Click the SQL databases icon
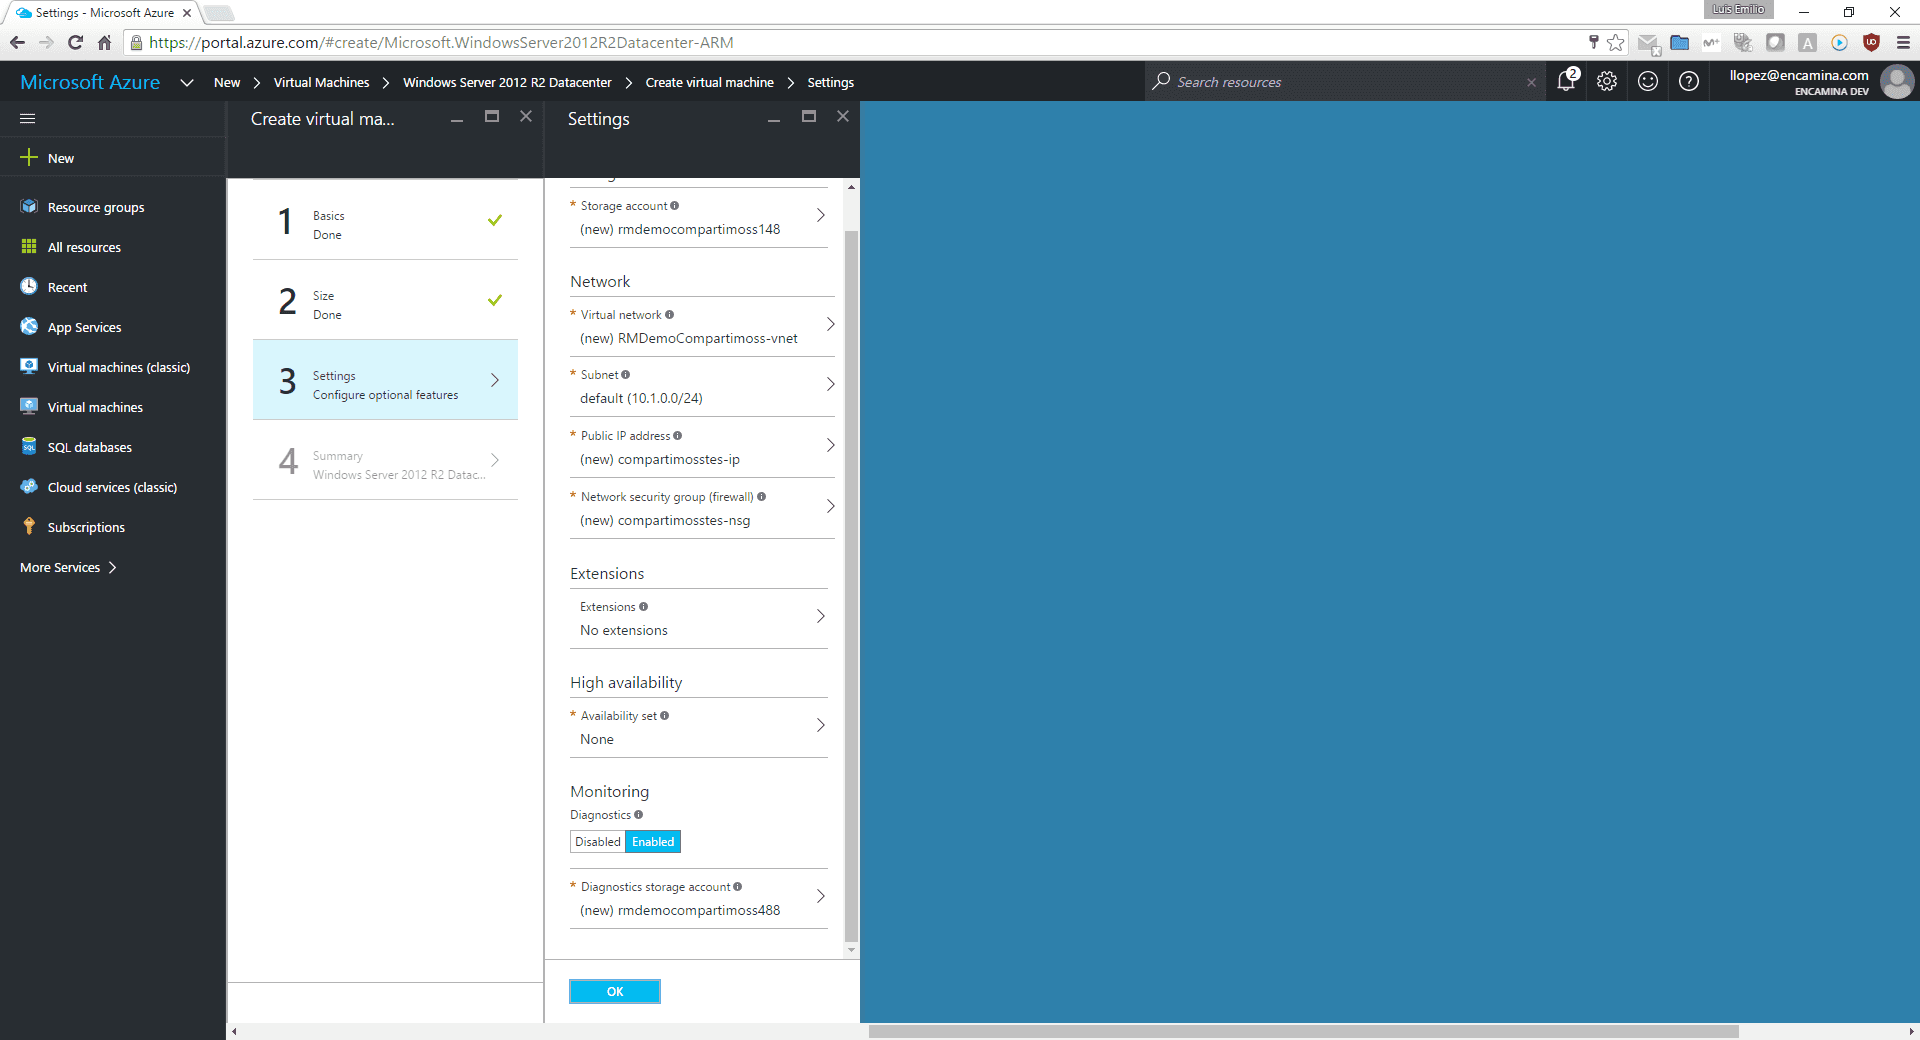This screenshot has width=1920, height=1040. pos(29,446)
